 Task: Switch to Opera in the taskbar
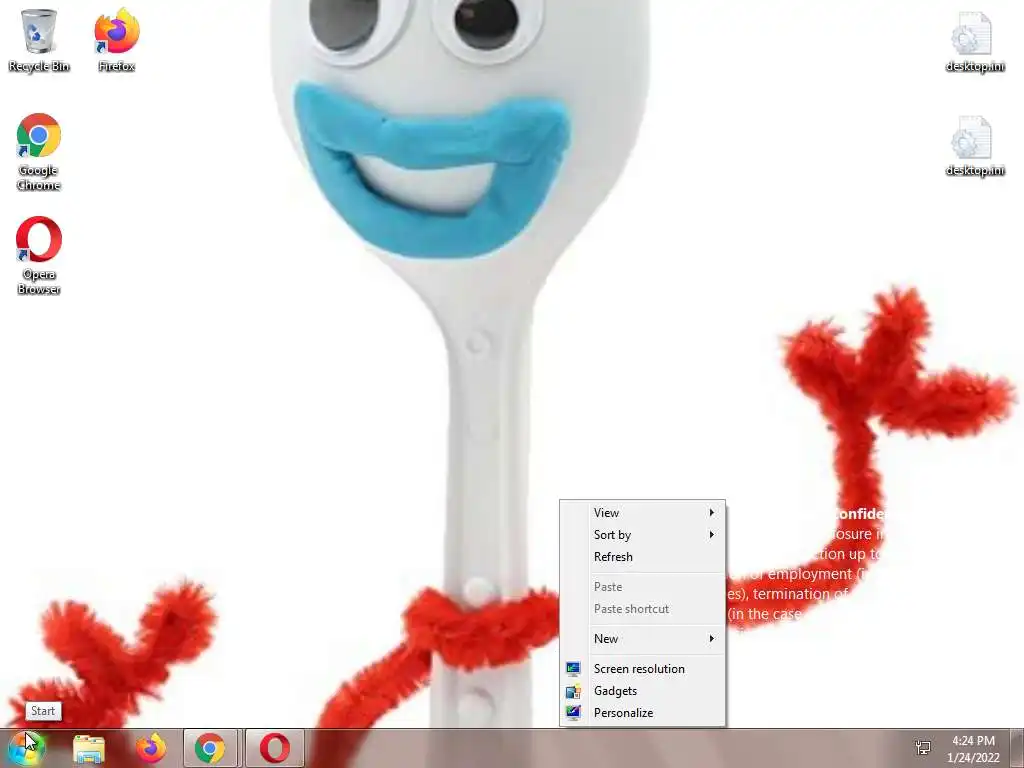[275, 748]
